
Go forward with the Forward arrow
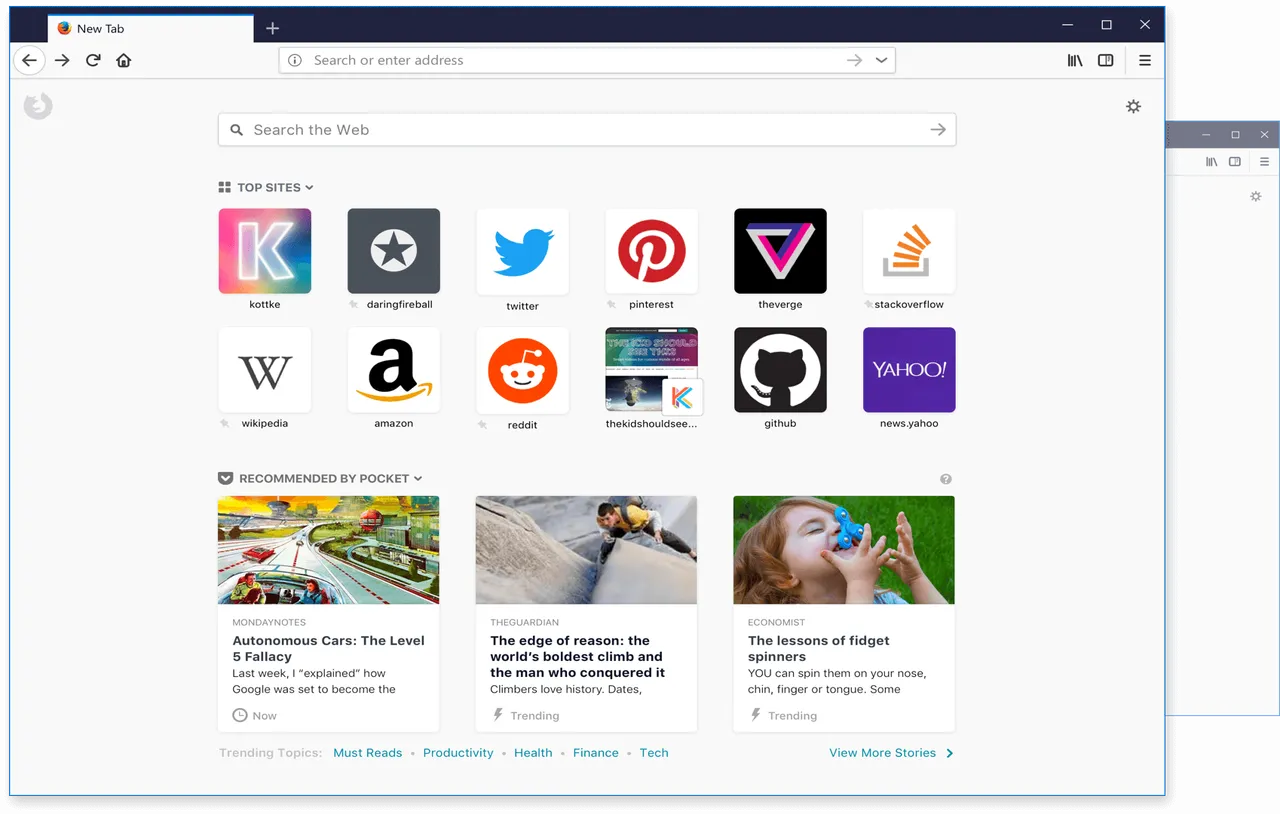coord(62,61)
